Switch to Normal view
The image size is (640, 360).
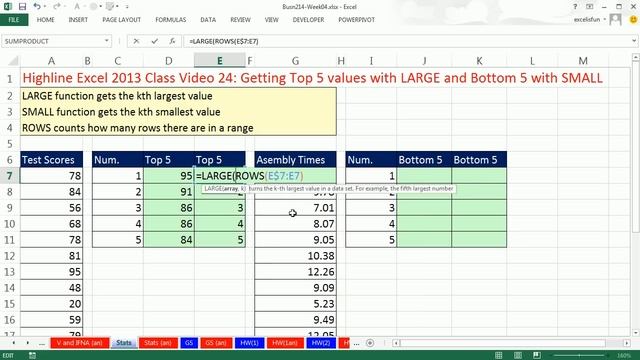coord(498,356)
